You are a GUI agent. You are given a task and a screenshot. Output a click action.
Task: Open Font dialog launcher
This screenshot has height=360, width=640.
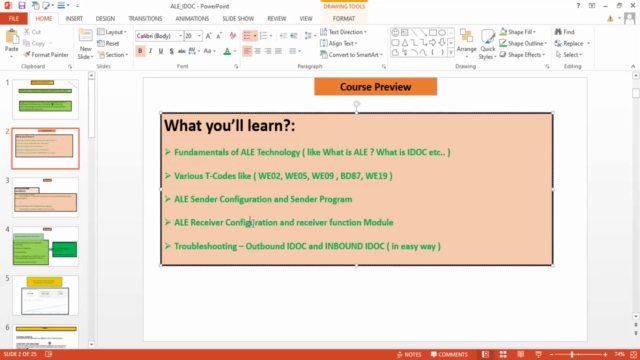click(x=236, y=66)
